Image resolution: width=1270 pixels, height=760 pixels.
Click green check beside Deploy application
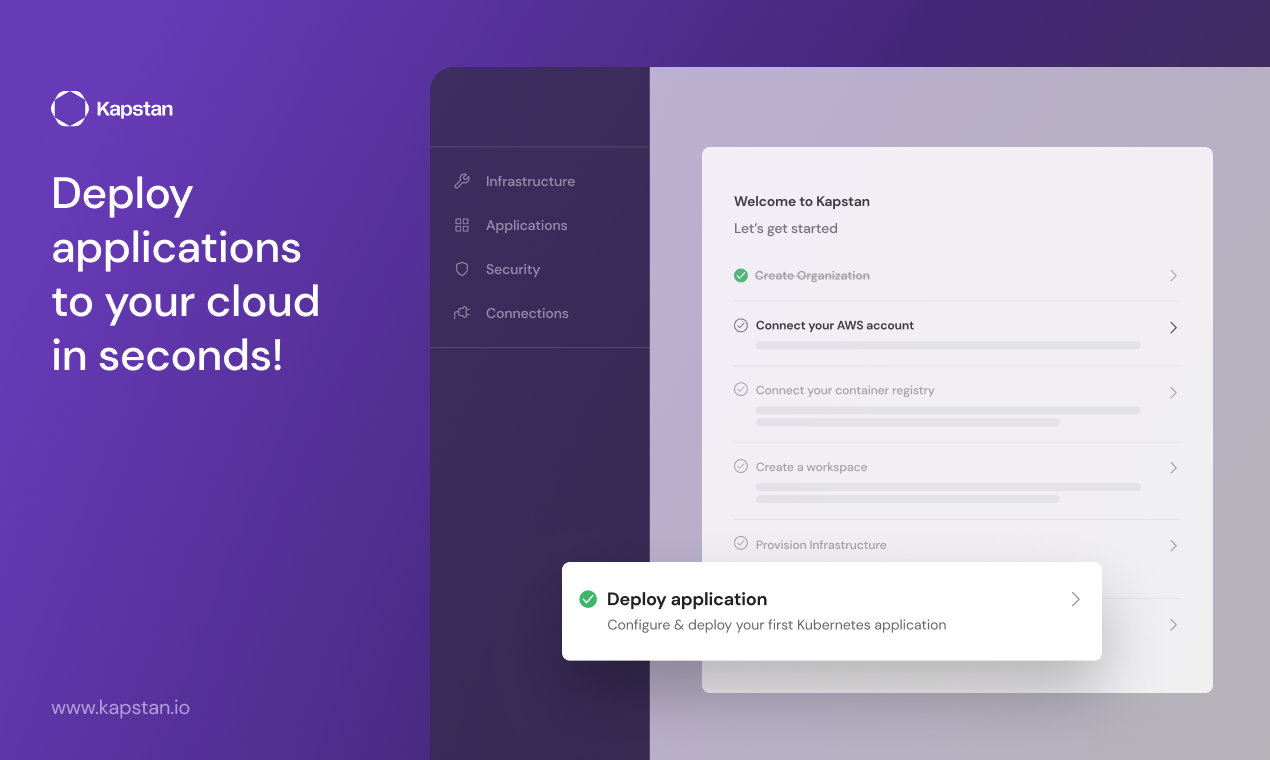[588, 599]
